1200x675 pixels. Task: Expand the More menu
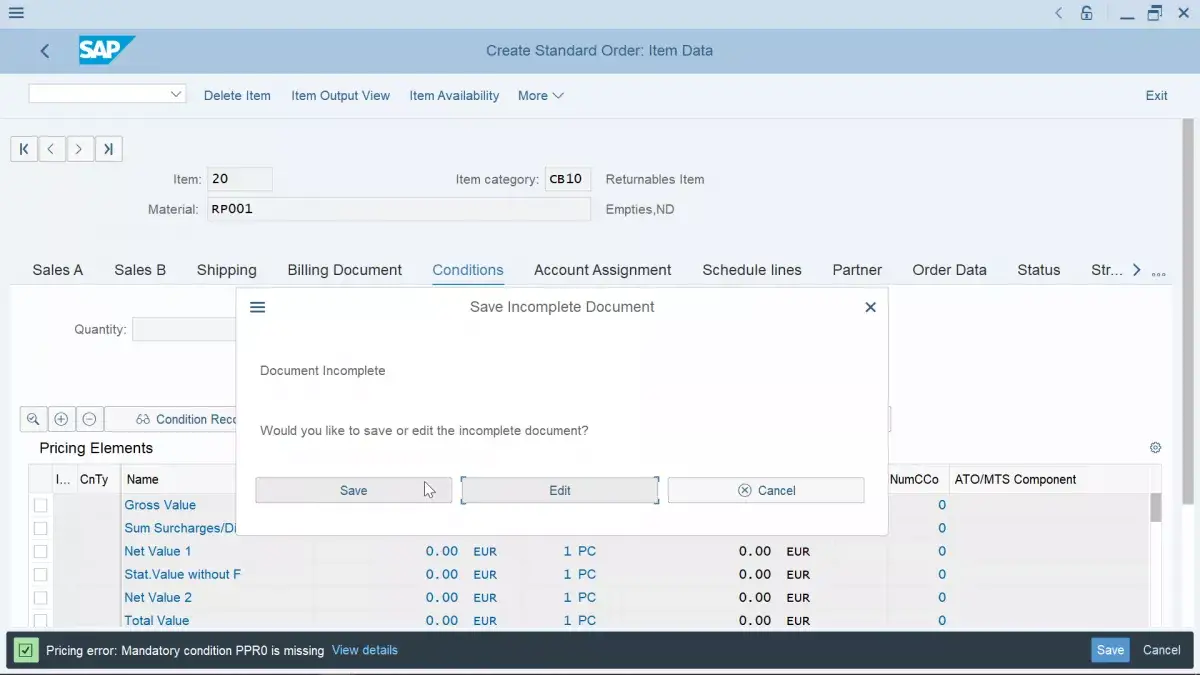541,96
